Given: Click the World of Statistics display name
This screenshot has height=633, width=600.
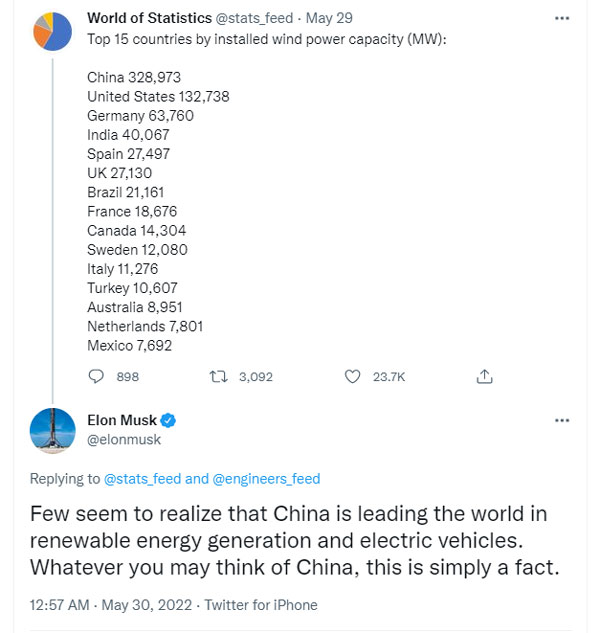Looking at the screenshot, I should (x=149, y=18).
